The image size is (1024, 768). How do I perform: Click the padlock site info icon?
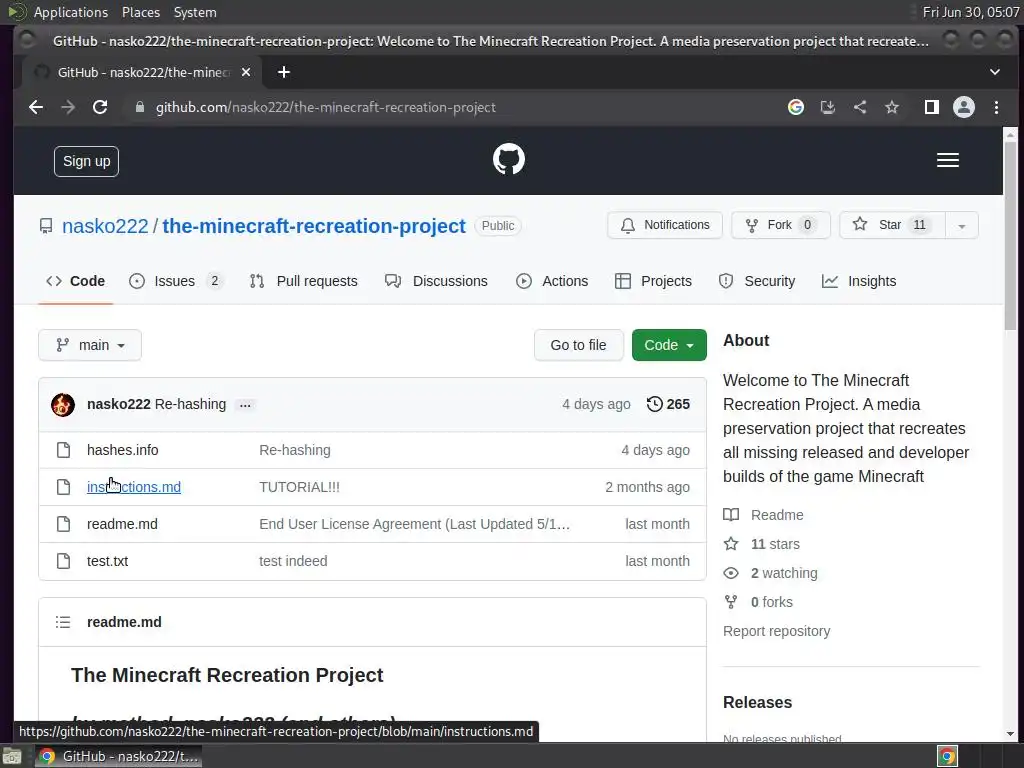139,107
